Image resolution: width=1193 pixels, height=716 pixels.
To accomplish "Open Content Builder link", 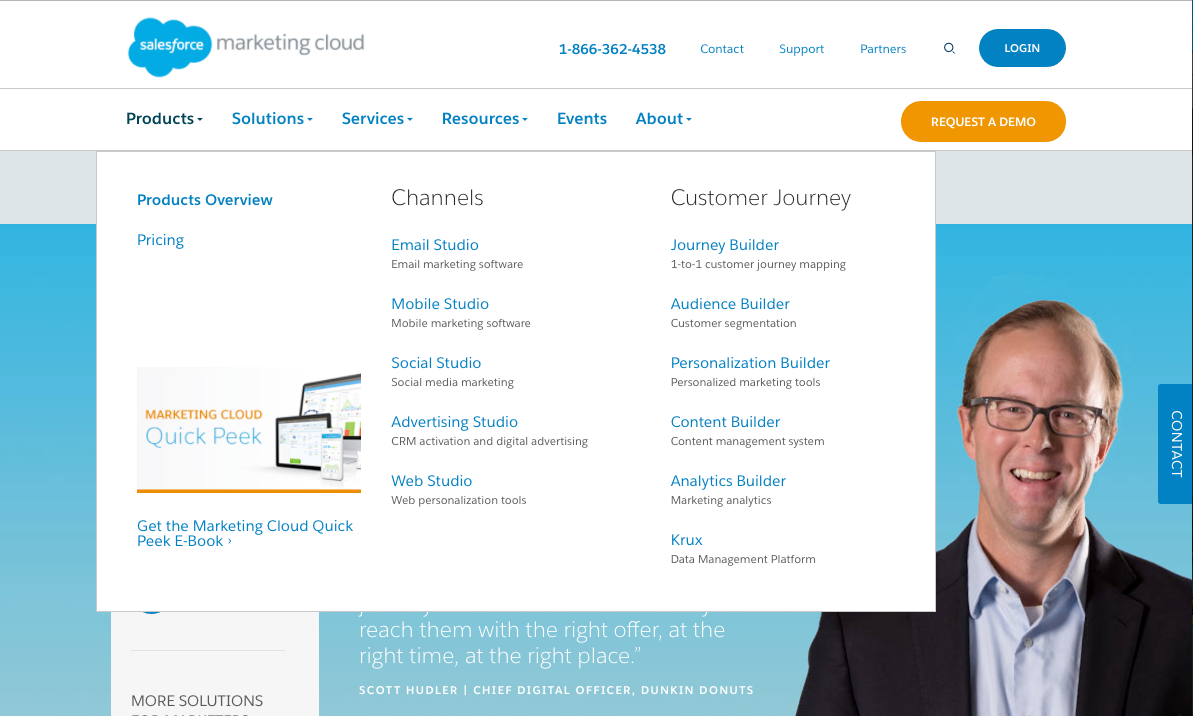I will (725, 422).
